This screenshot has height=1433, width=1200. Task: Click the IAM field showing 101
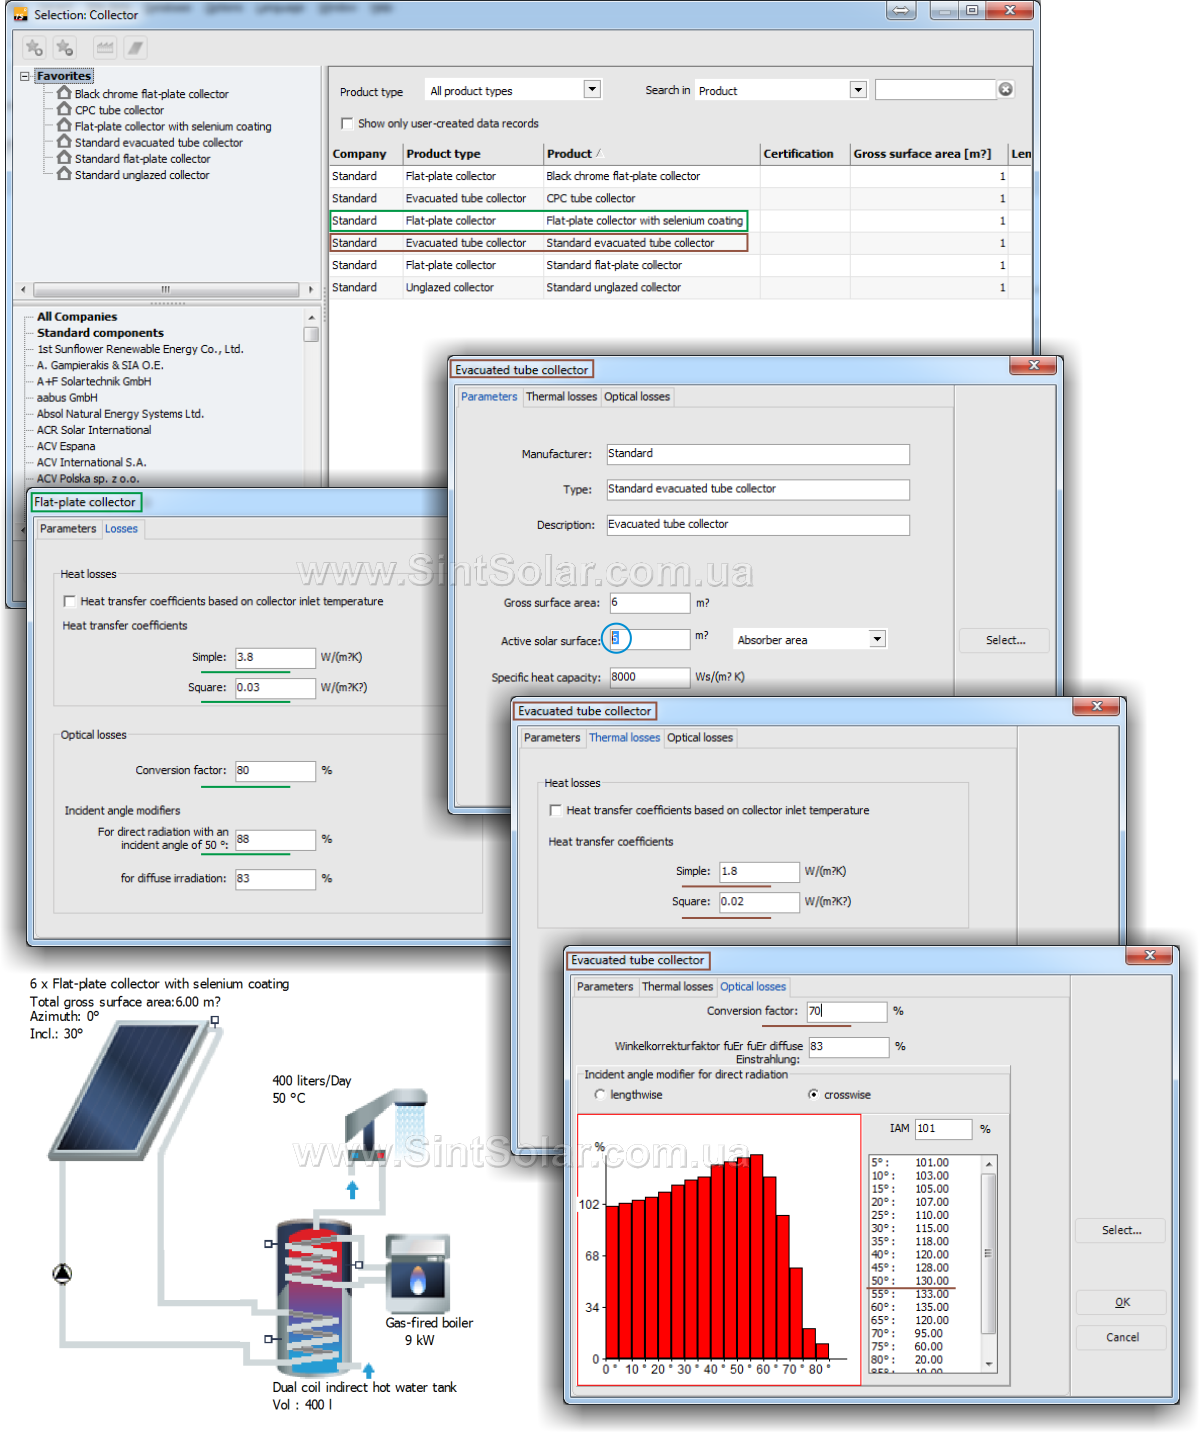[x=943, y=1129]
